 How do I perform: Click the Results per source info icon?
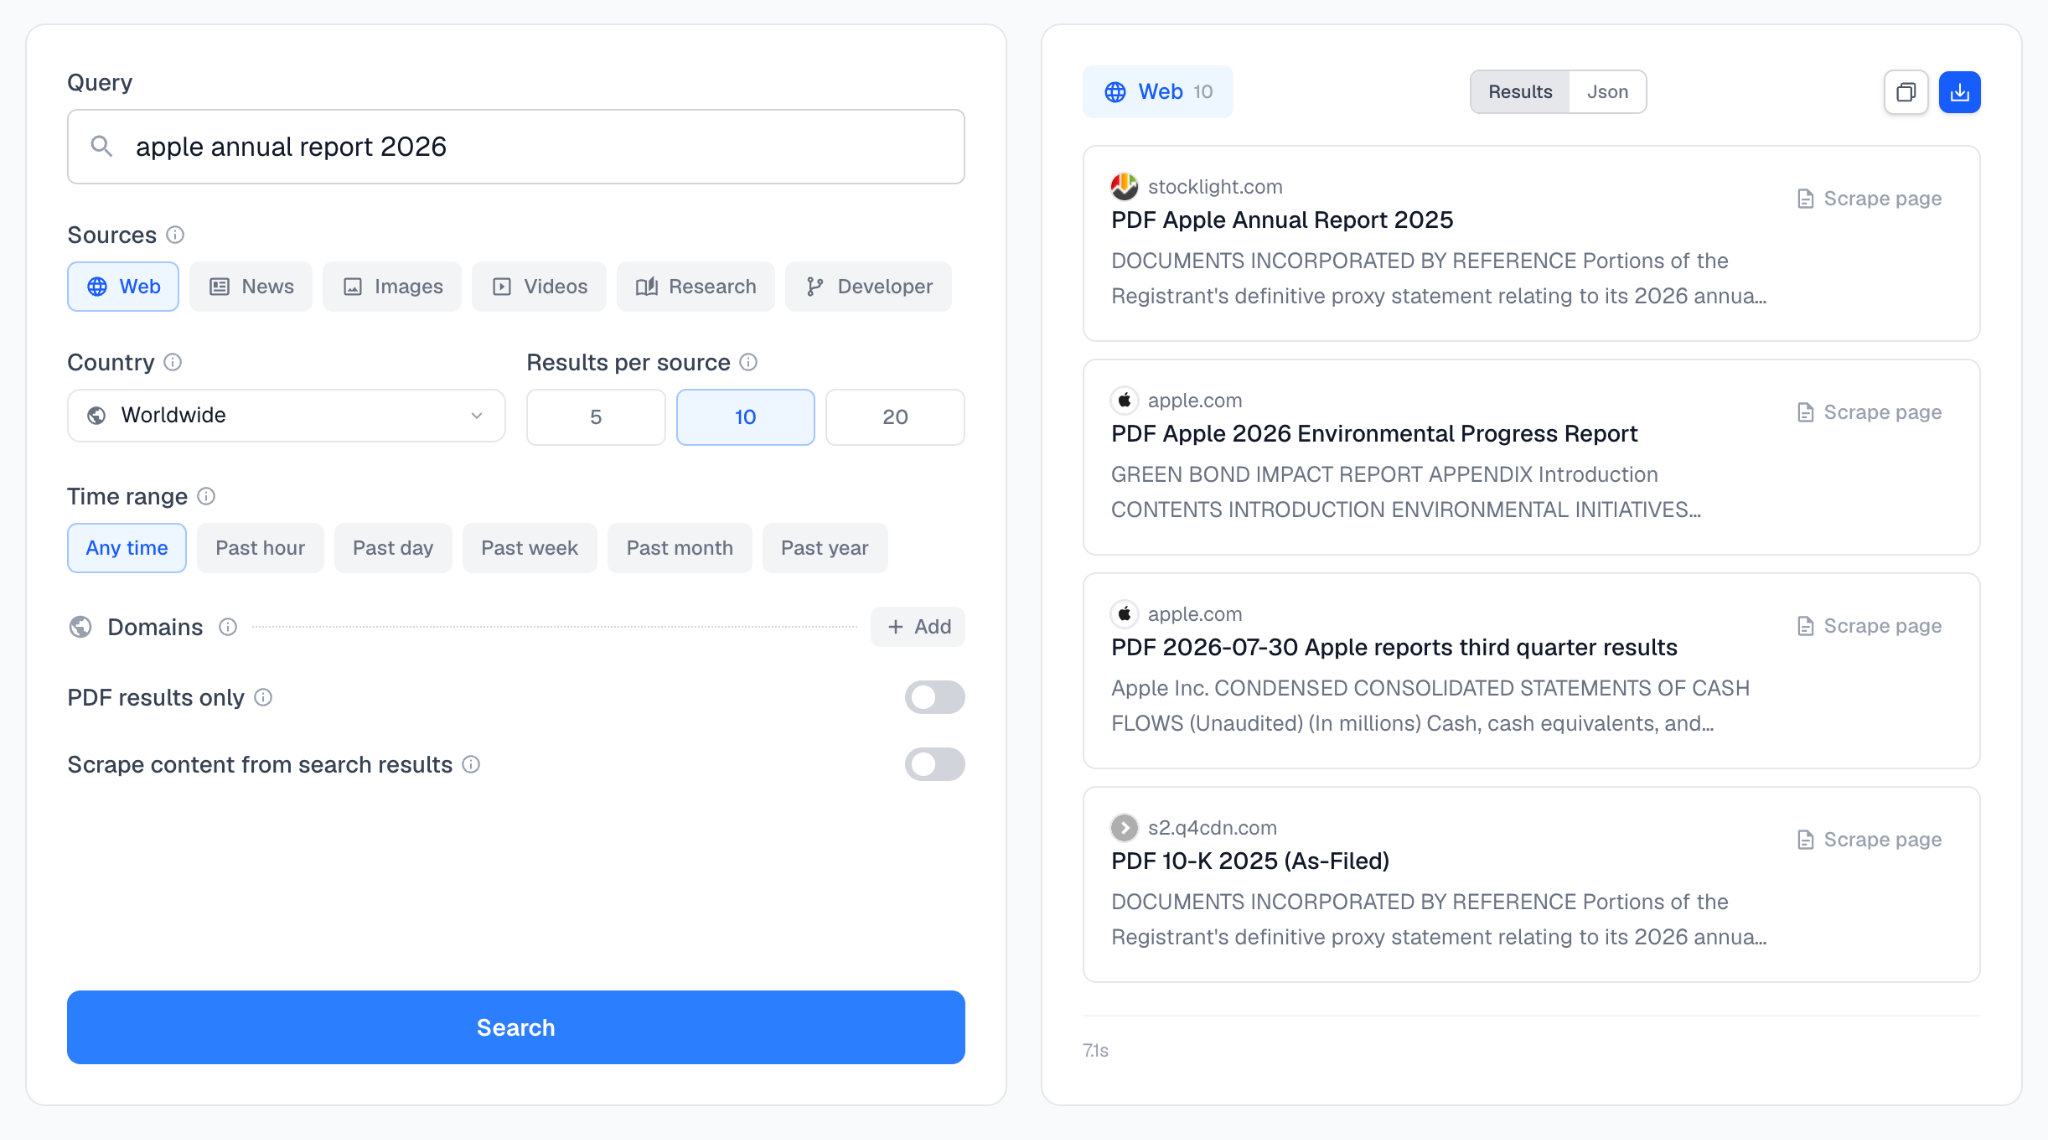pos(748,362)
